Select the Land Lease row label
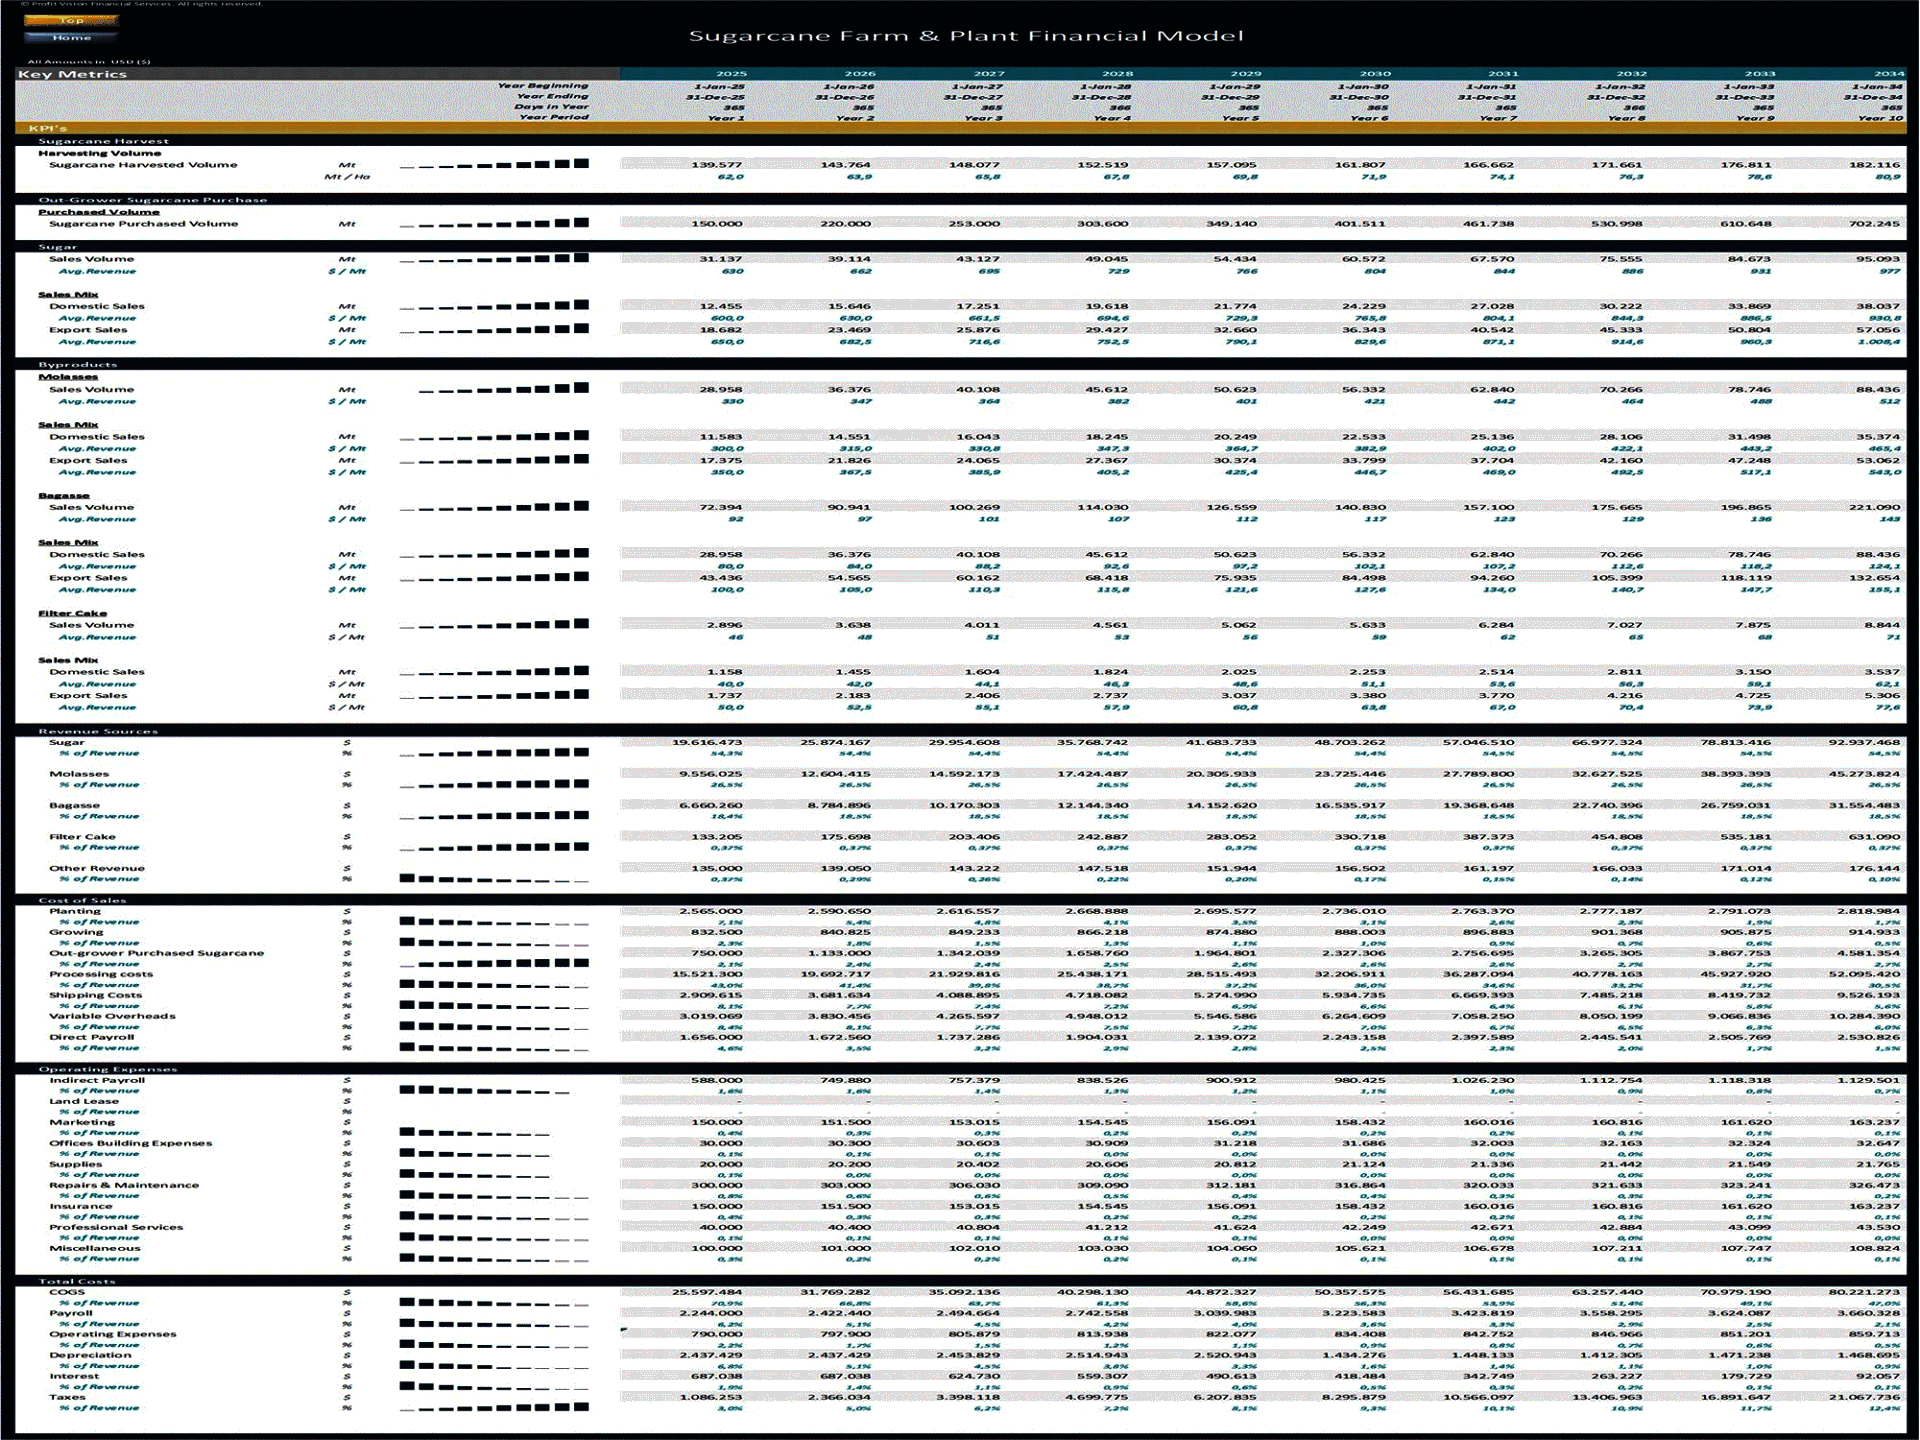Viewport: 1920px width, 1440px height. [84, 1101]
